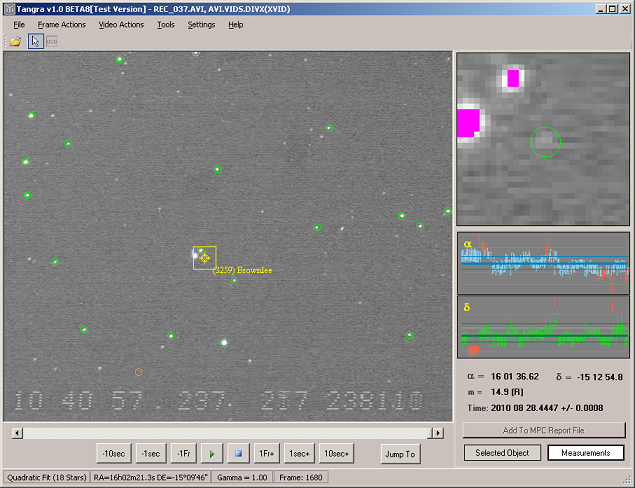Screen dimensions: 635x488
Task: Go back one frame with -1Fr
Action: tap(184, 454)
